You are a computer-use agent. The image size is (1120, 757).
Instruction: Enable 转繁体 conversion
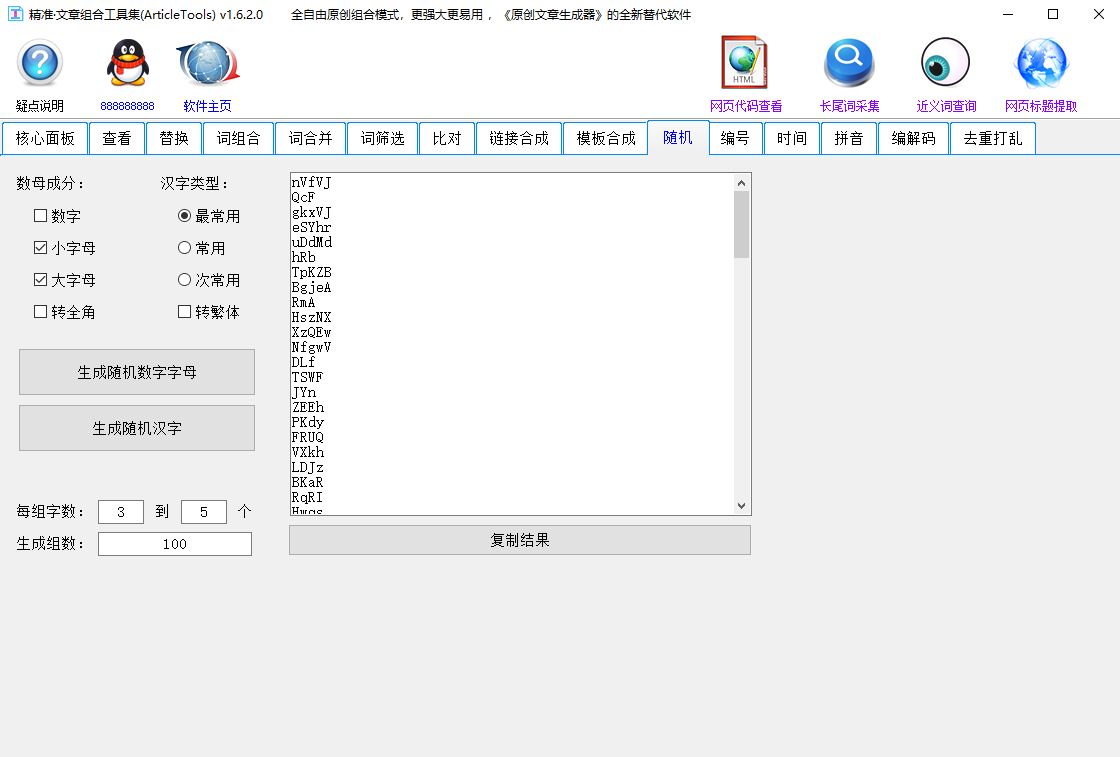click(184, 311)
